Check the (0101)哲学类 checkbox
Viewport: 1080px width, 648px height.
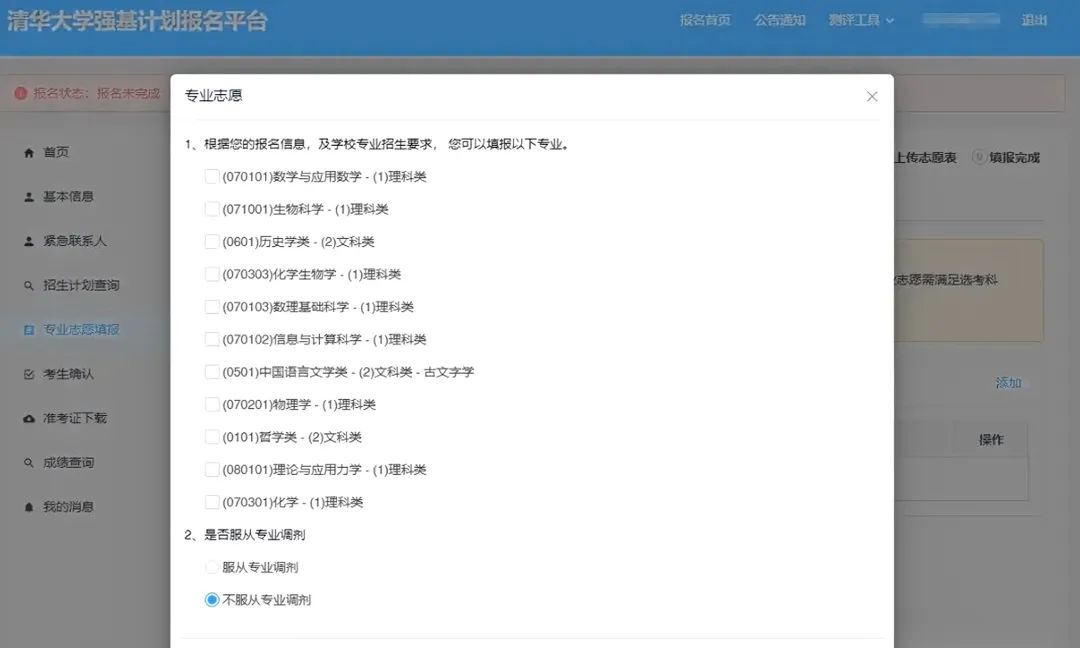tap(212, 437)
